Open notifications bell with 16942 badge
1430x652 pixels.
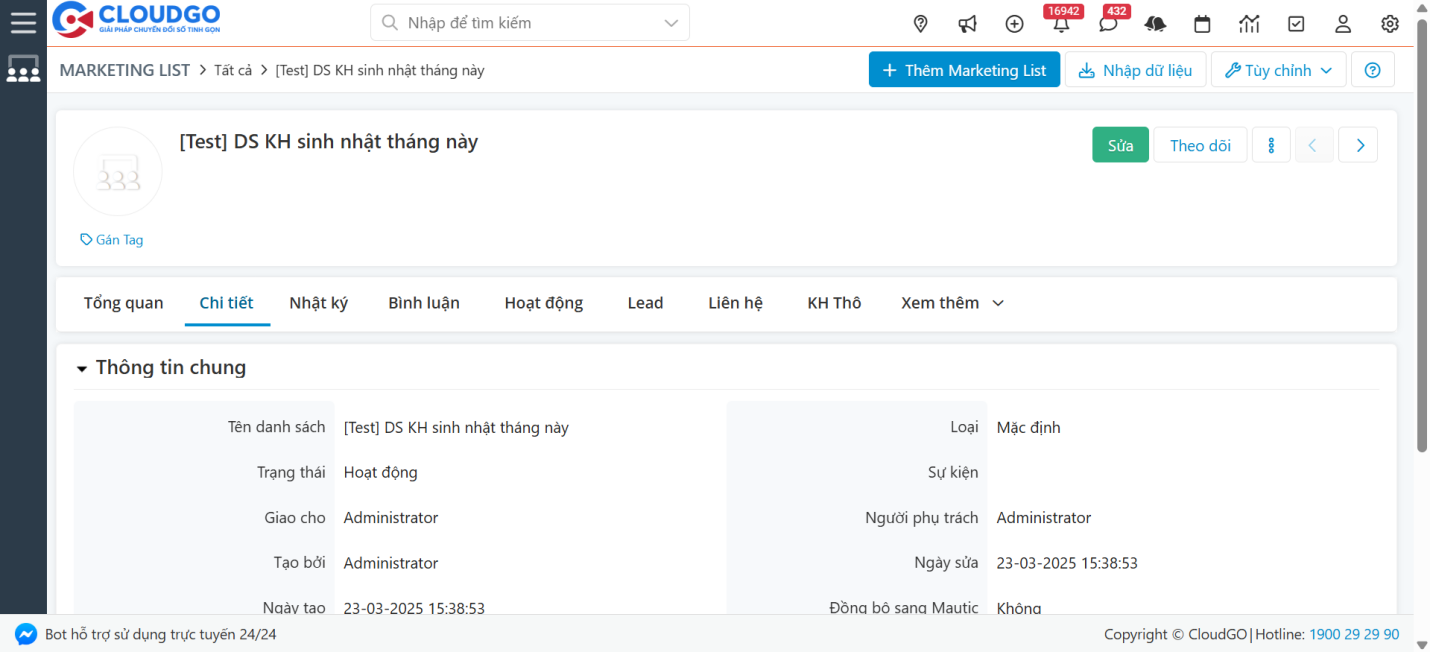[x=1061, y=24]
